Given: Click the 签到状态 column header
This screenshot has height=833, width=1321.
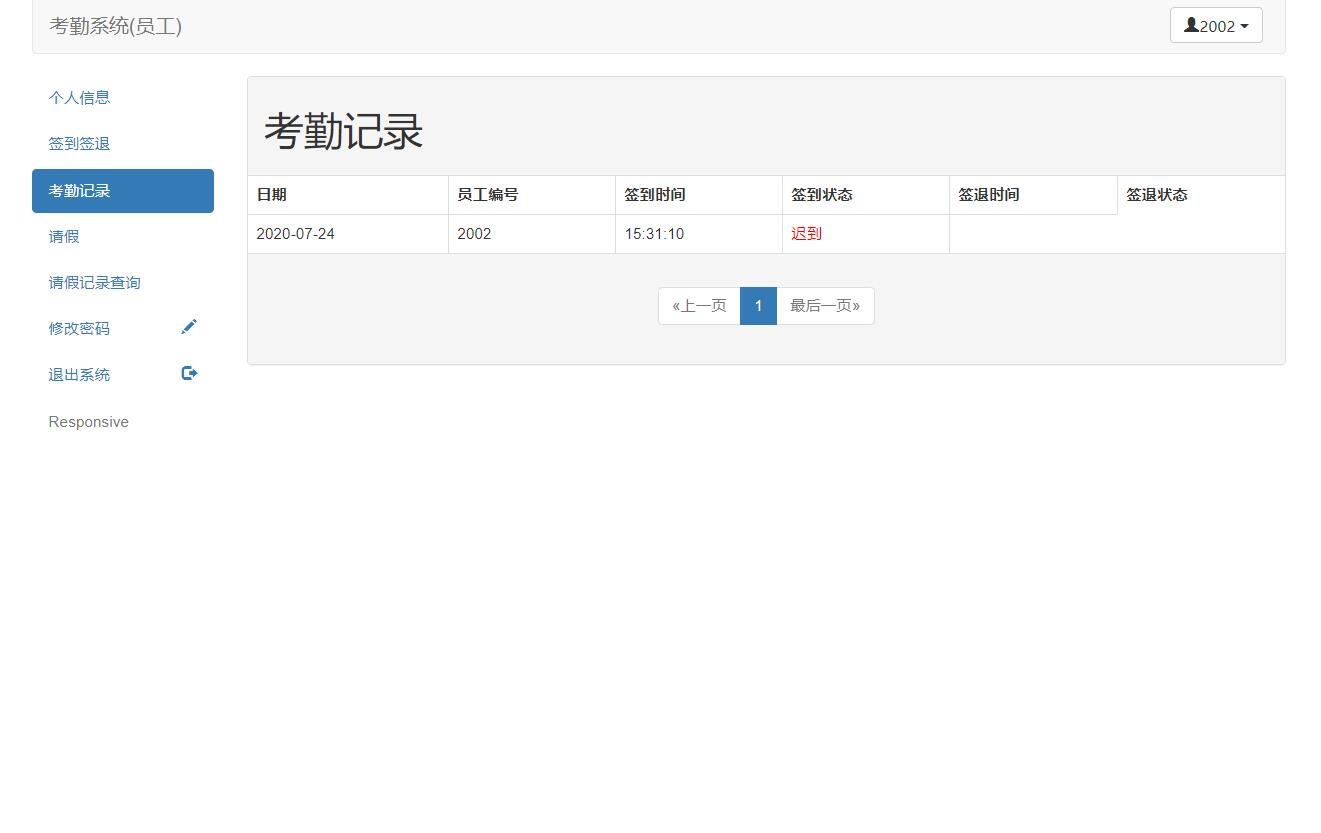Looking at the screenshot, I should pos(821,194).
